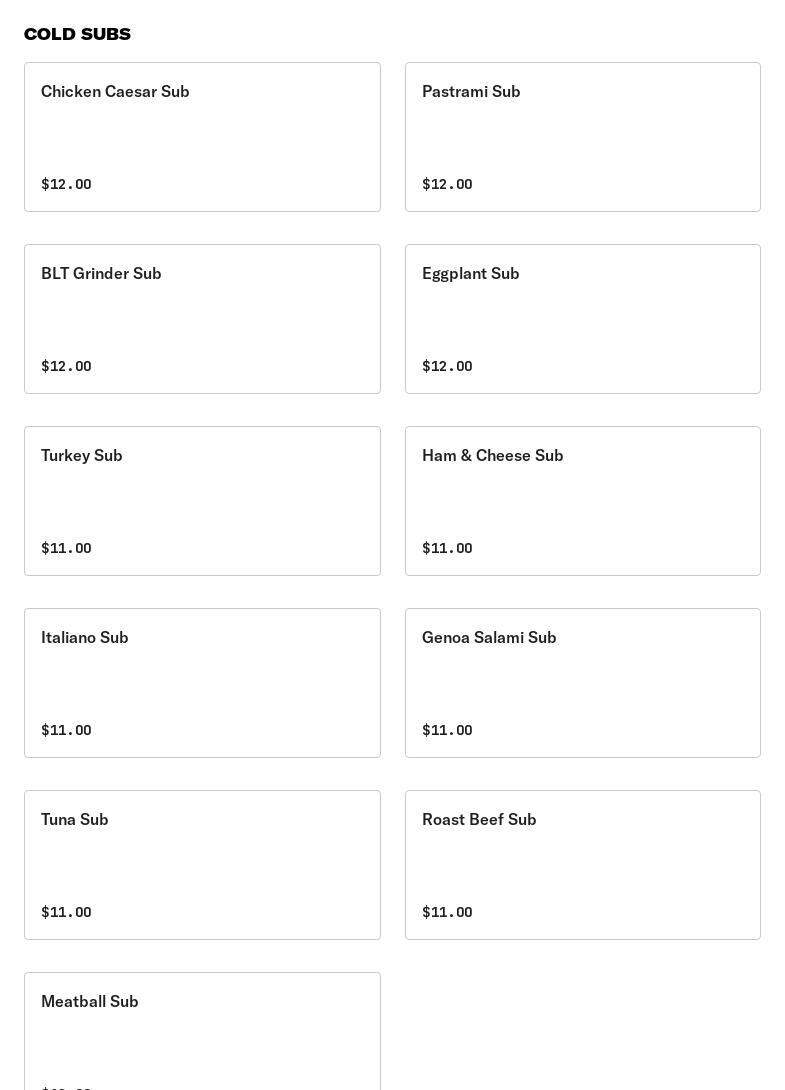Select the Turkey Sub card
The height and width of the screenshot is (1090, 785).
pyautogui.click(x=202, y=501)
